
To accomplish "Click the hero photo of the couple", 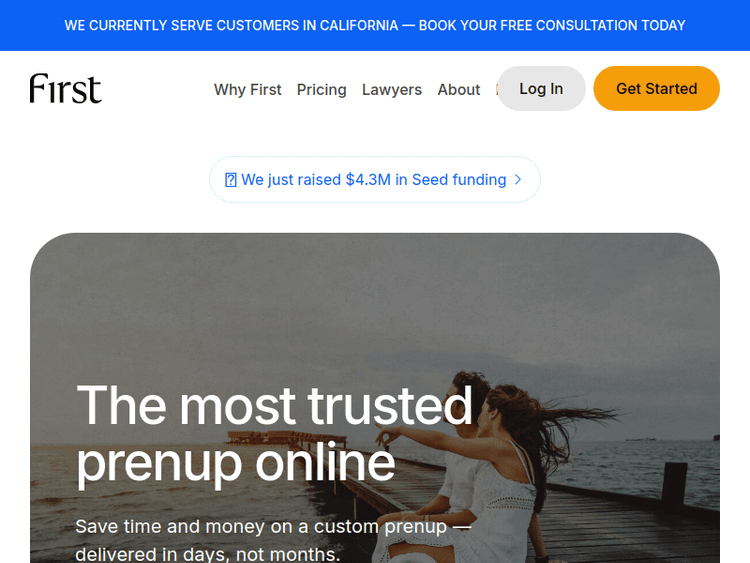I will (375, 398).
